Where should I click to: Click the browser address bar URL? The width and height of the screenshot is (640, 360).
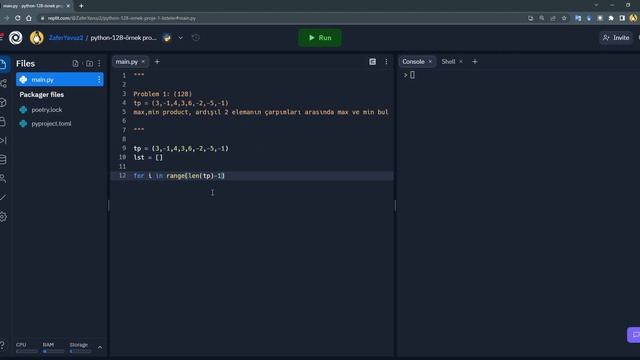(x=122, y=18)
